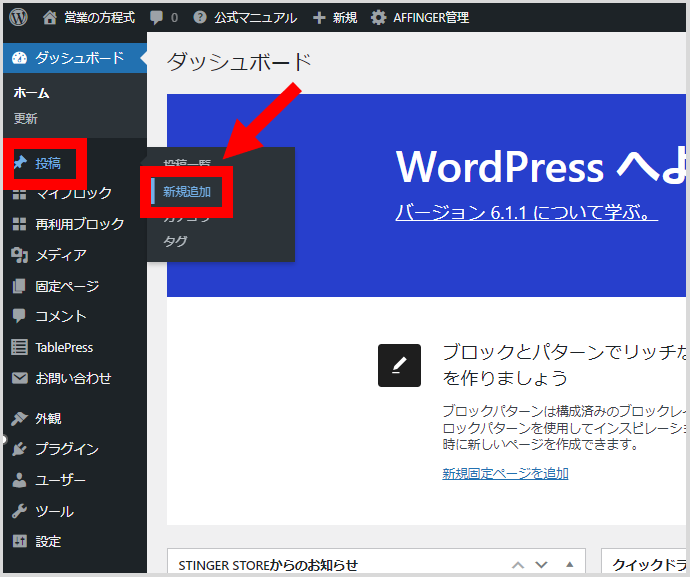The width and height of the screenshot is (690, 577).
Task: Open ツール in sidebar
Action: (x=55, y=511)
